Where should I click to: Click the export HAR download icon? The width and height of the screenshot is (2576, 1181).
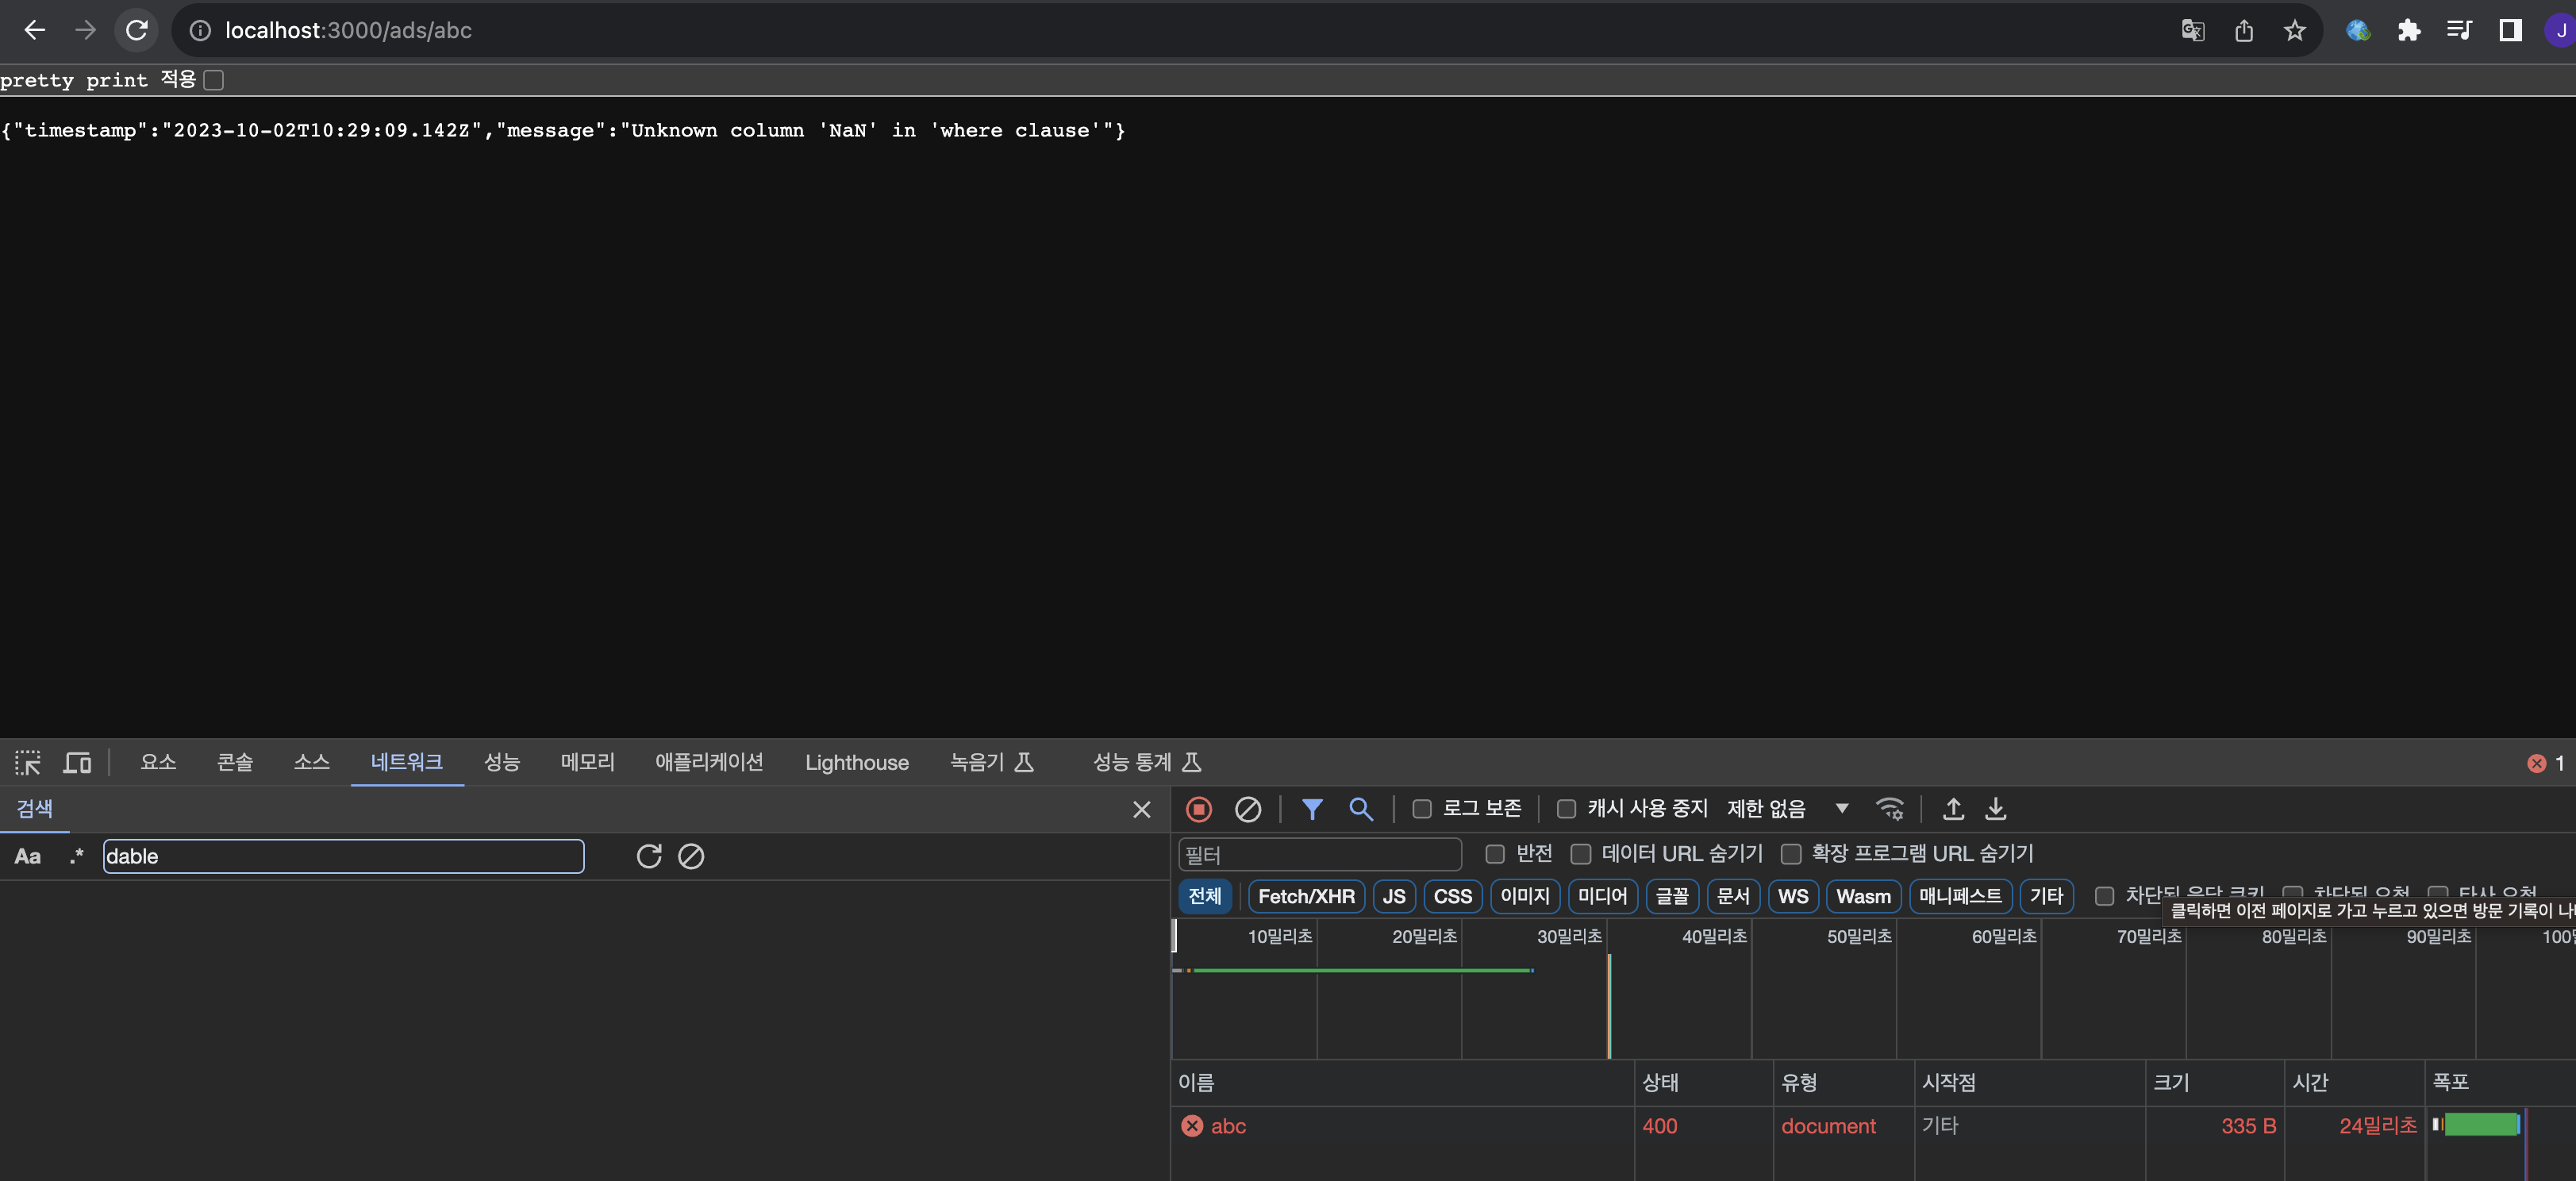click(x=1995, y=809)
